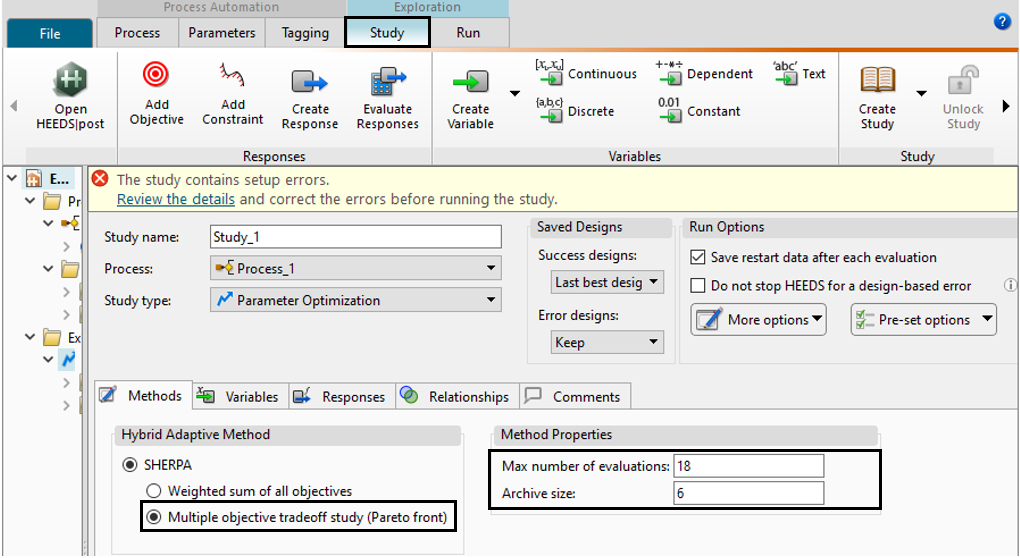Click the Create Variable icon
The height and width of the screenshot is (558, 1020).
pos(470,82)
